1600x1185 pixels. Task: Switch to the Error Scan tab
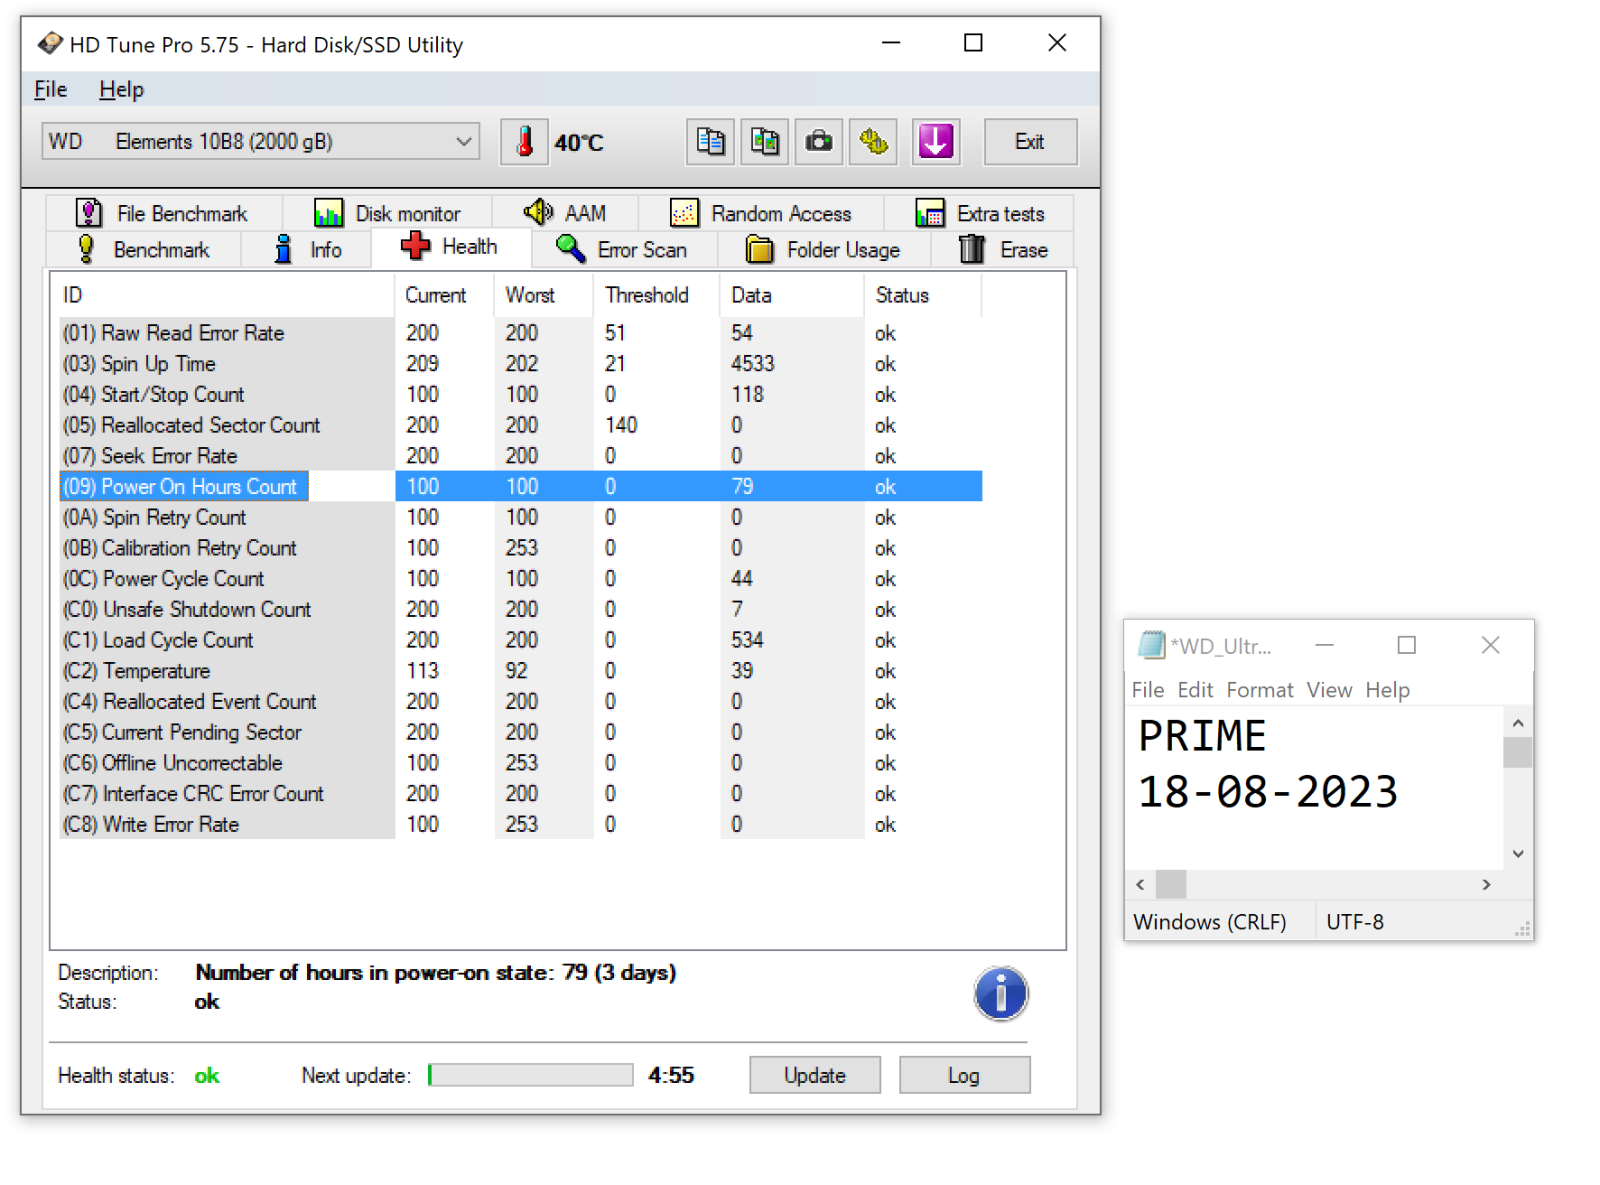pyautogui.click(x=623, y=249)
